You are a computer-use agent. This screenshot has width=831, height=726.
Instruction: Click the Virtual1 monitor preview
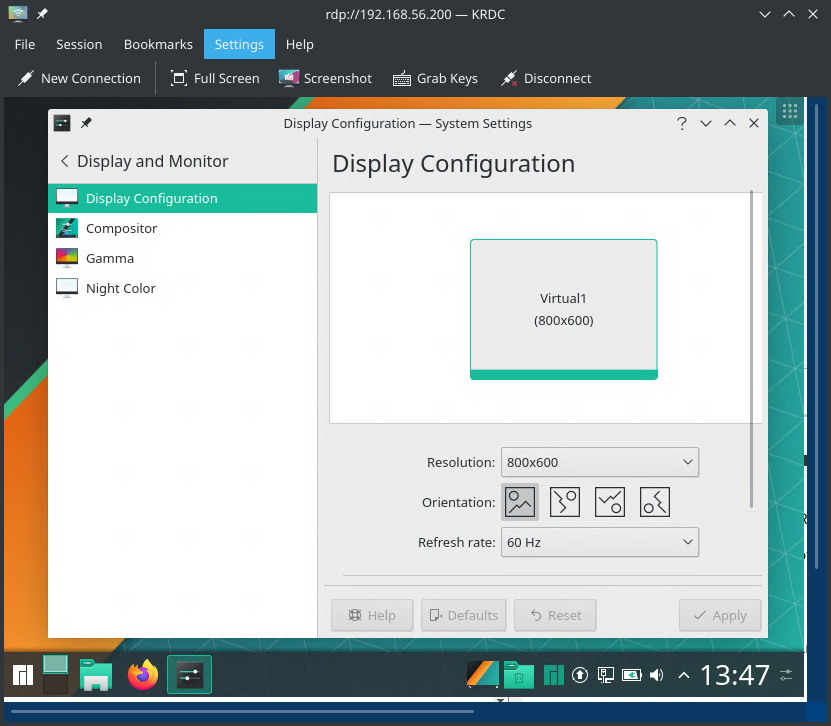click(563, 309)
